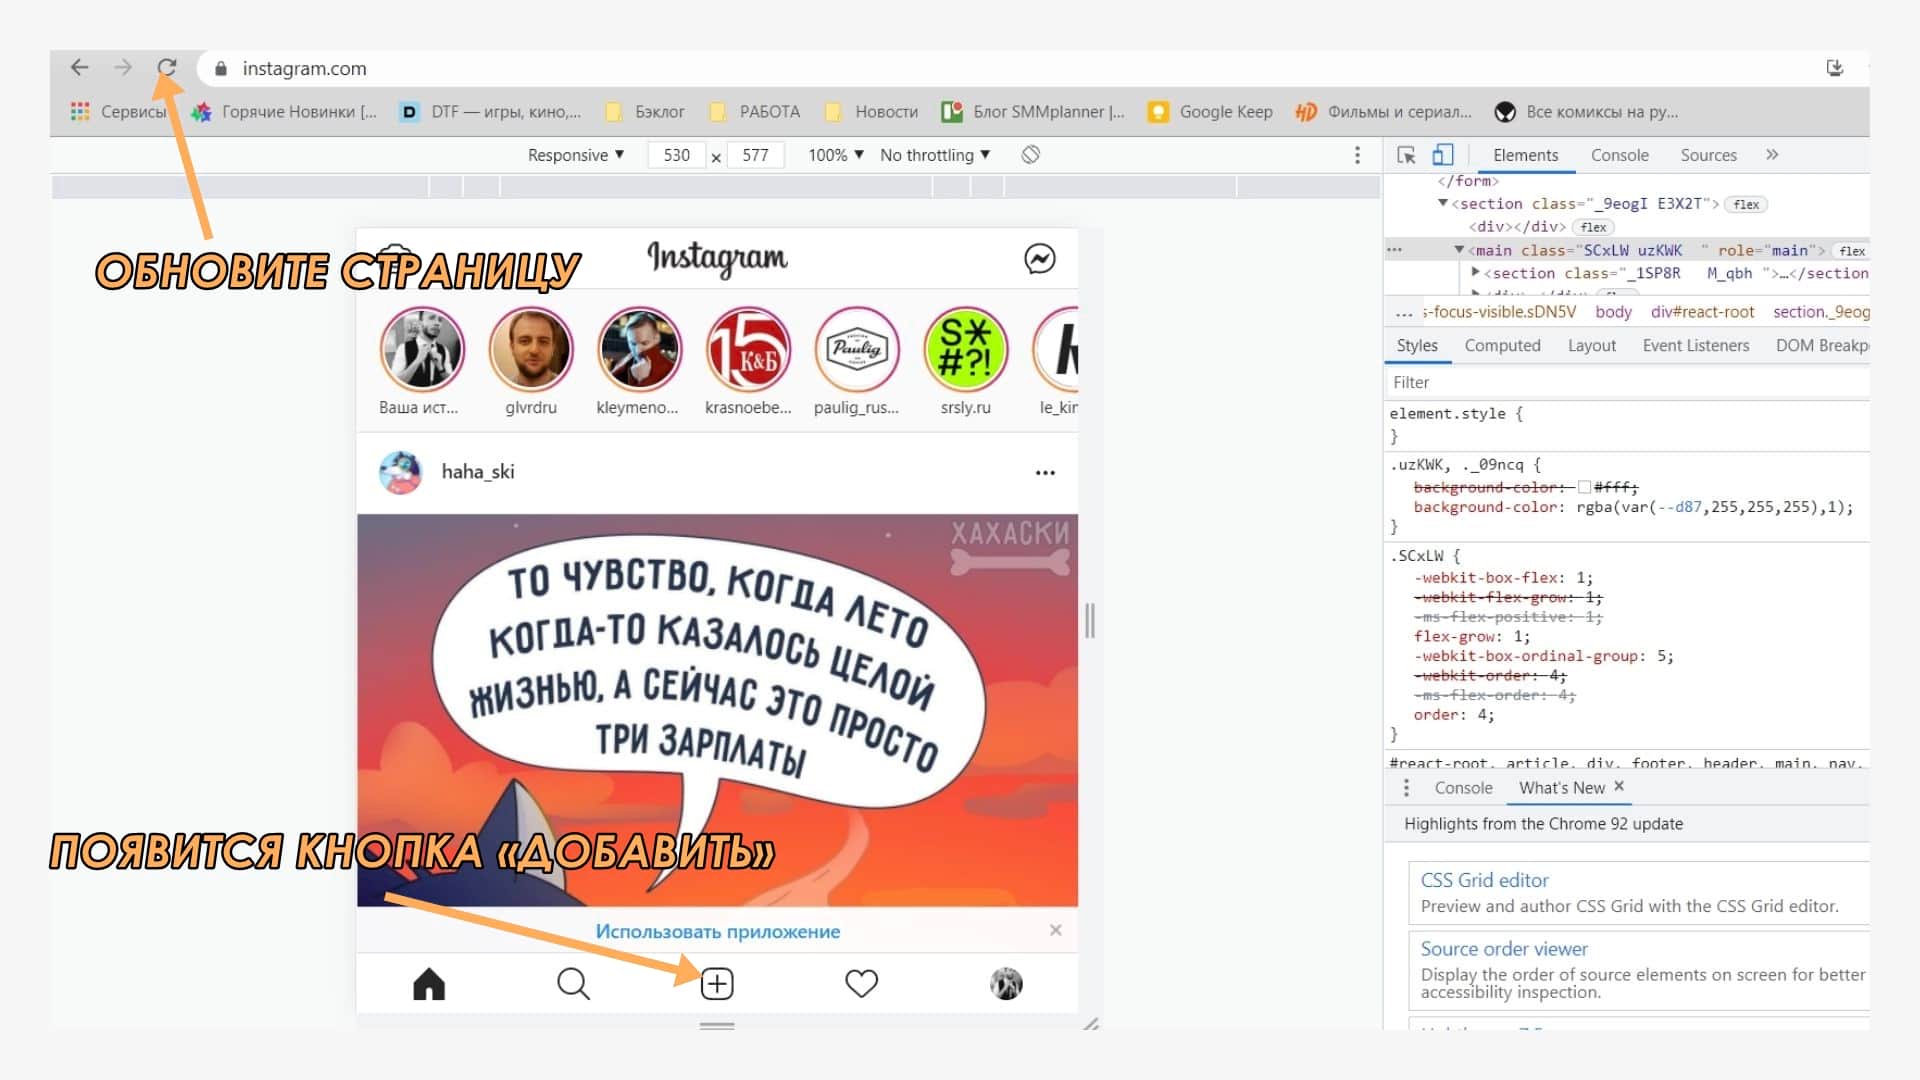Screen dimensions: 1920x1080
Task: Open the Instagram search magnifier icon
Action: point(573,984)
